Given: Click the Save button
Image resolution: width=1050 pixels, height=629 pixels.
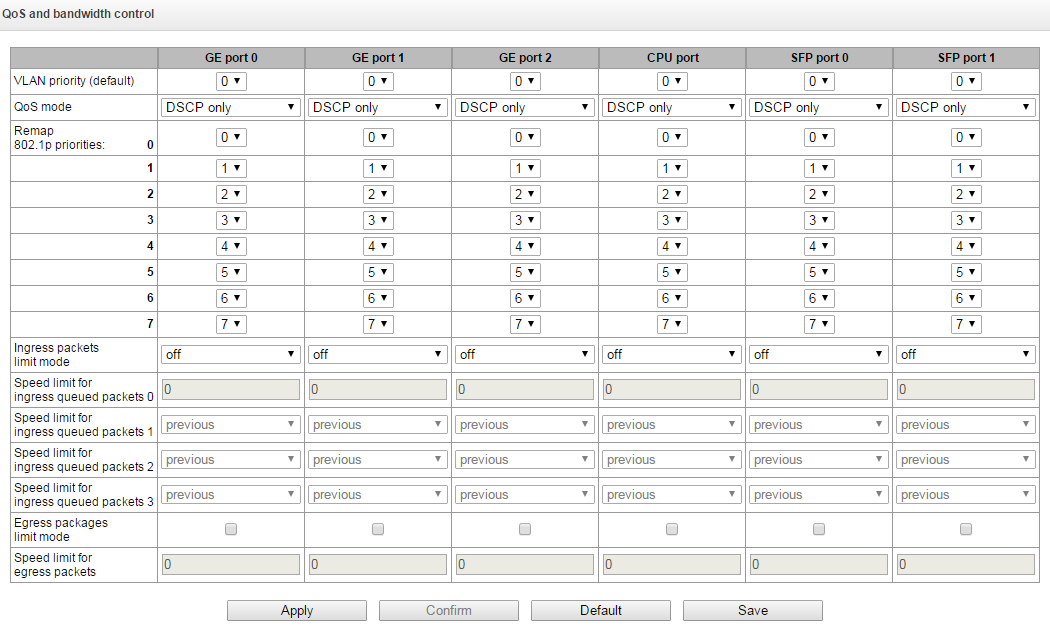Looking at the screenshot, I should pos(753,610).
